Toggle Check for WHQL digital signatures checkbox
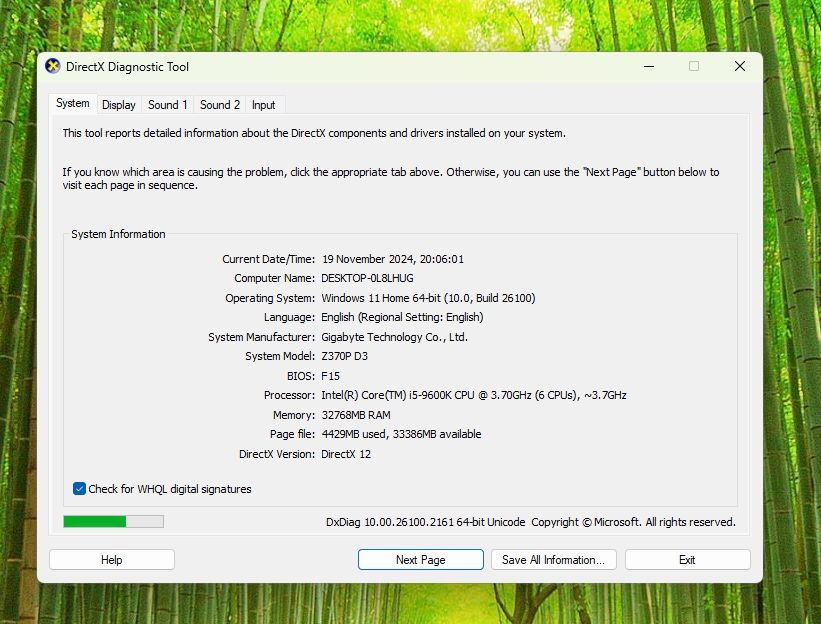821x624 pixels. [x=80, y=489]
